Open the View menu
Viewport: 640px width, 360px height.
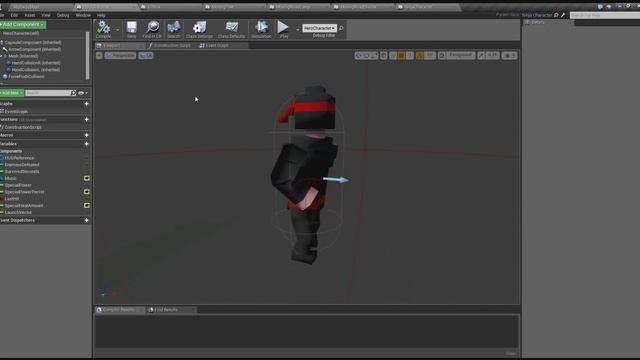pos(46,16)
